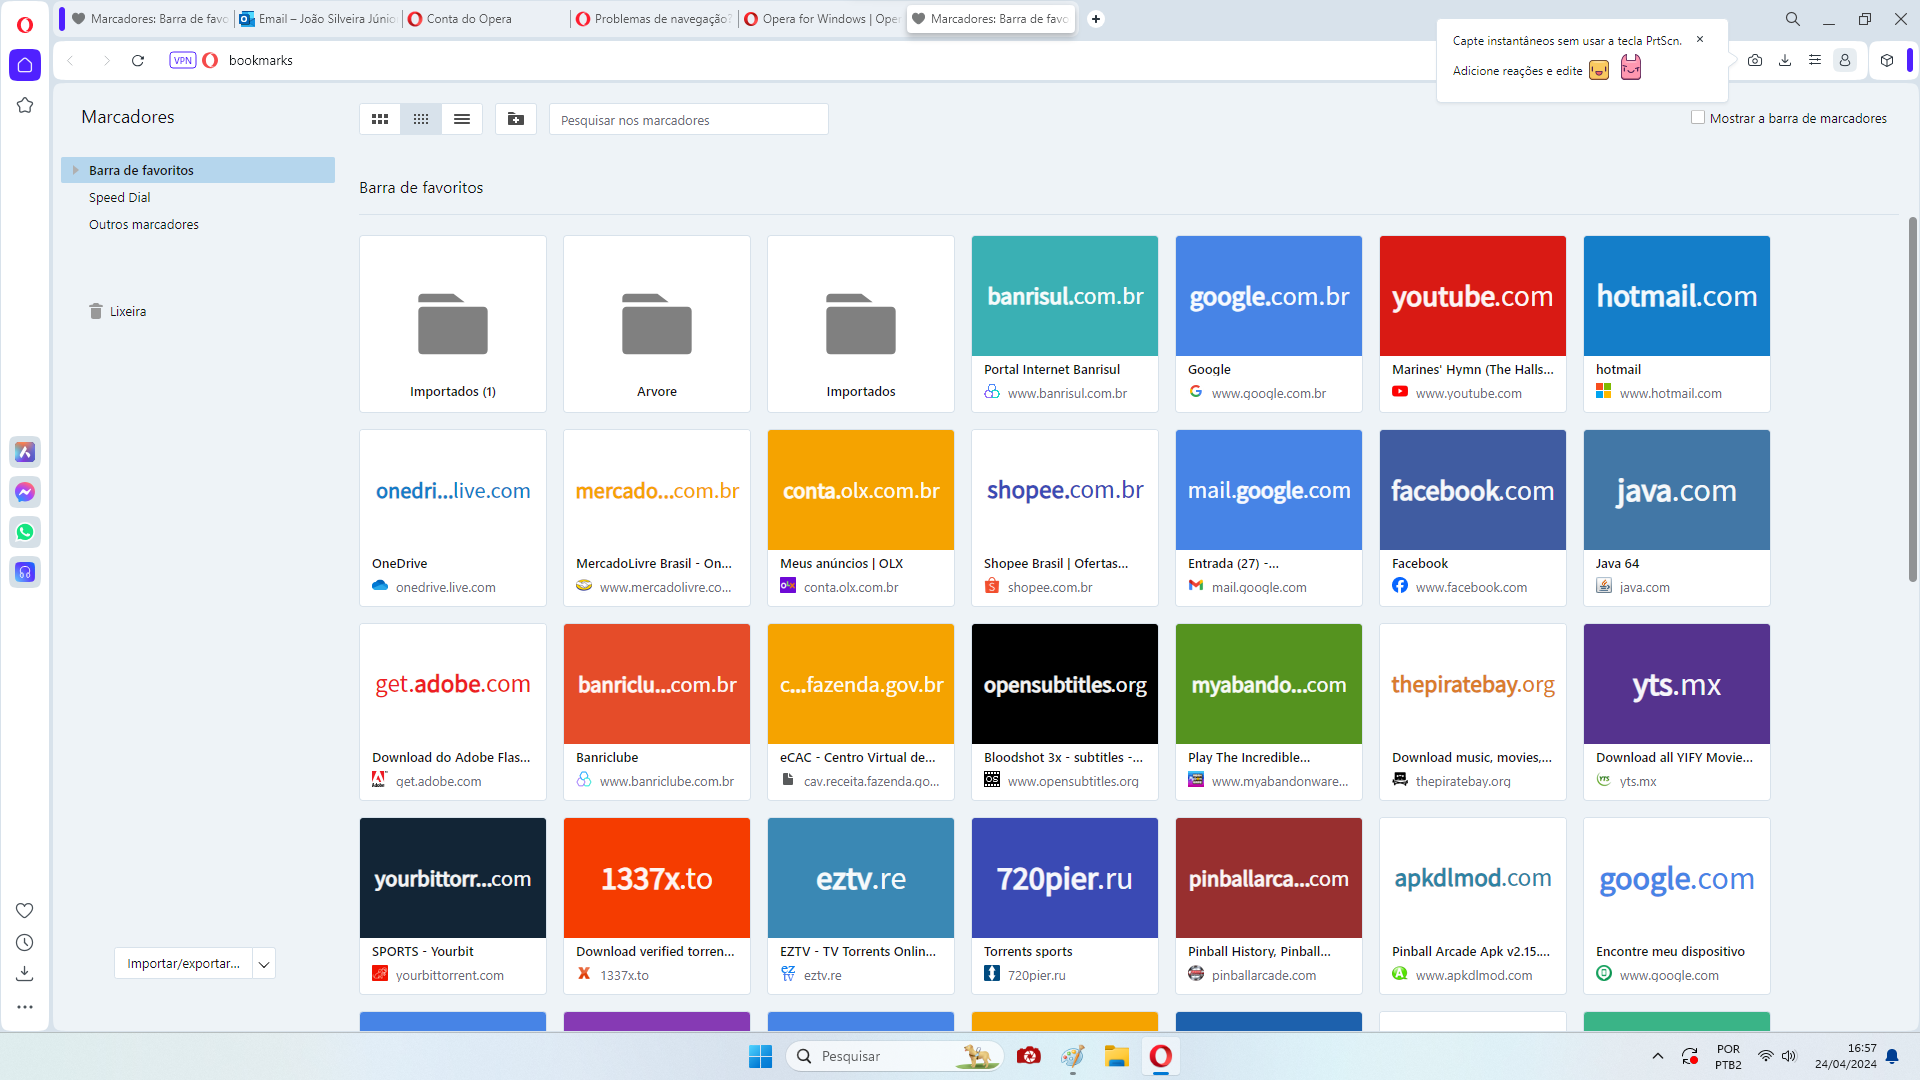Expand Barra de favoritos tree arrow
This screenshot has width=1920, height=1080.
[x=75, y=170]
